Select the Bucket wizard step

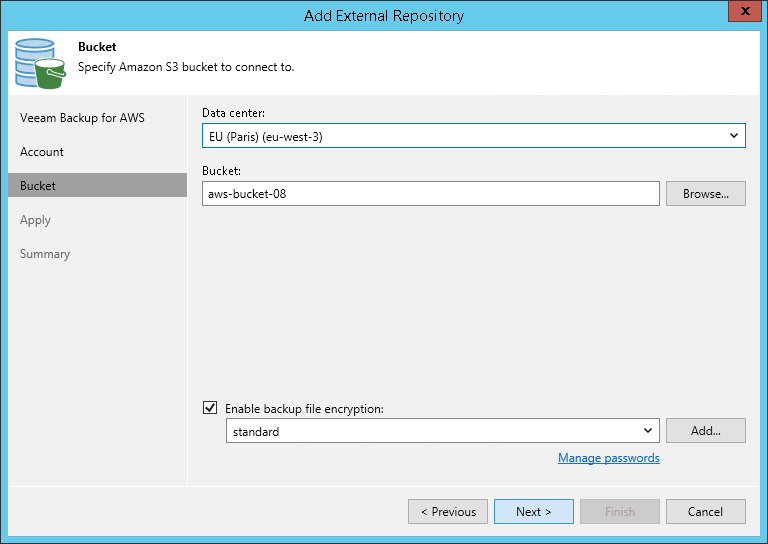(x=97, y=186)
